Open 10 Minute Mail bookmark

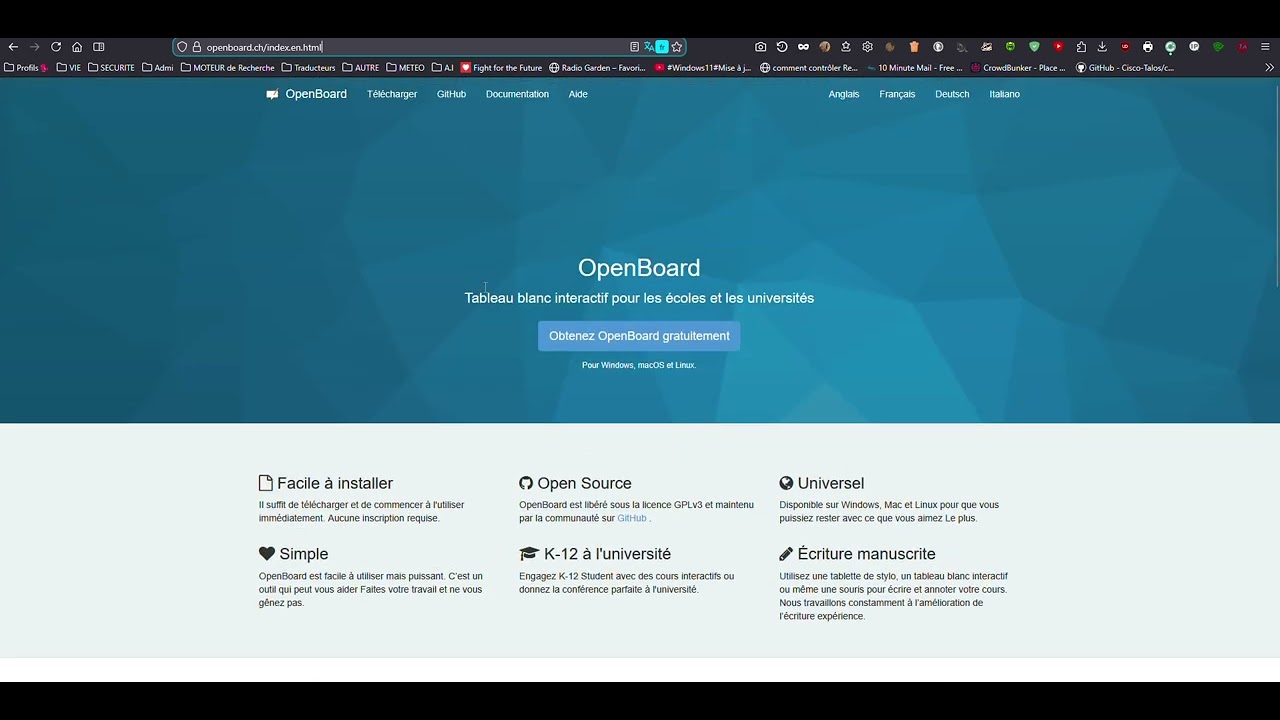pos(914,68)
